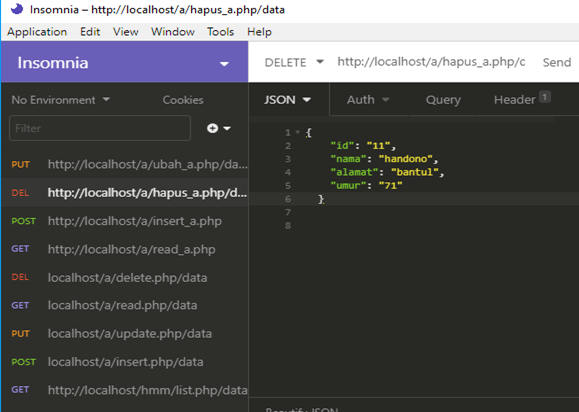This screenshot has width=579, height=412.
Task: Select the DEL localhost/a/delete.php/data request
Action: click(125, 277)
